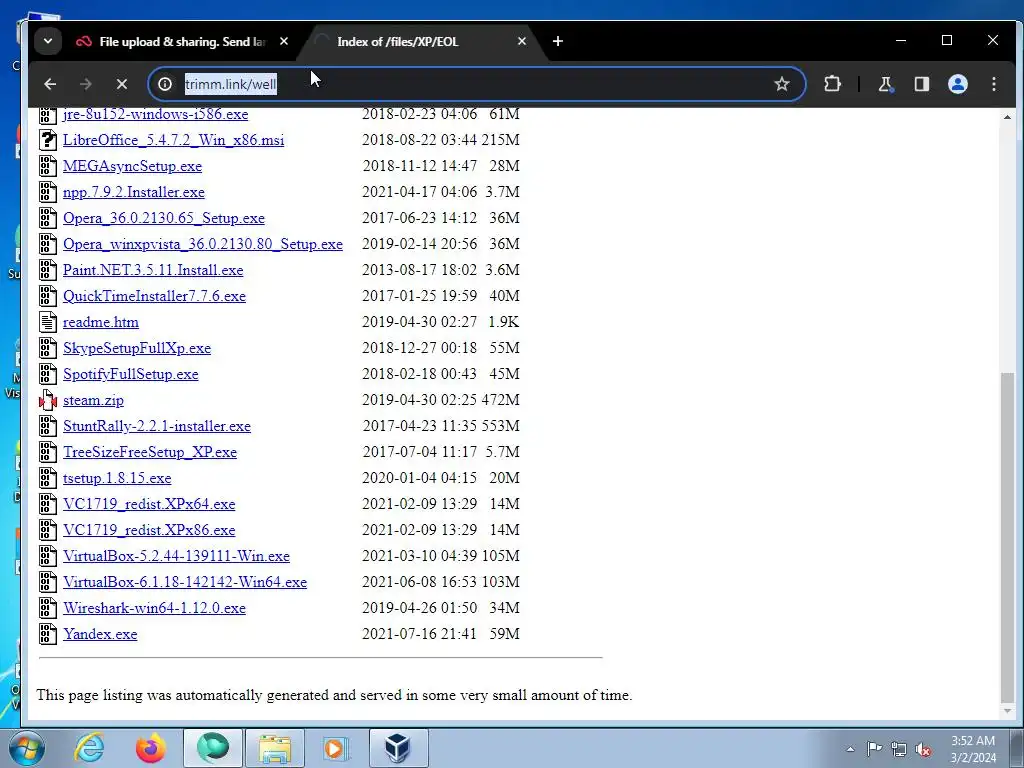Click the scrollbar up arrow
This screenshot has width=1024, height=768.
[x=1008, y=117]
